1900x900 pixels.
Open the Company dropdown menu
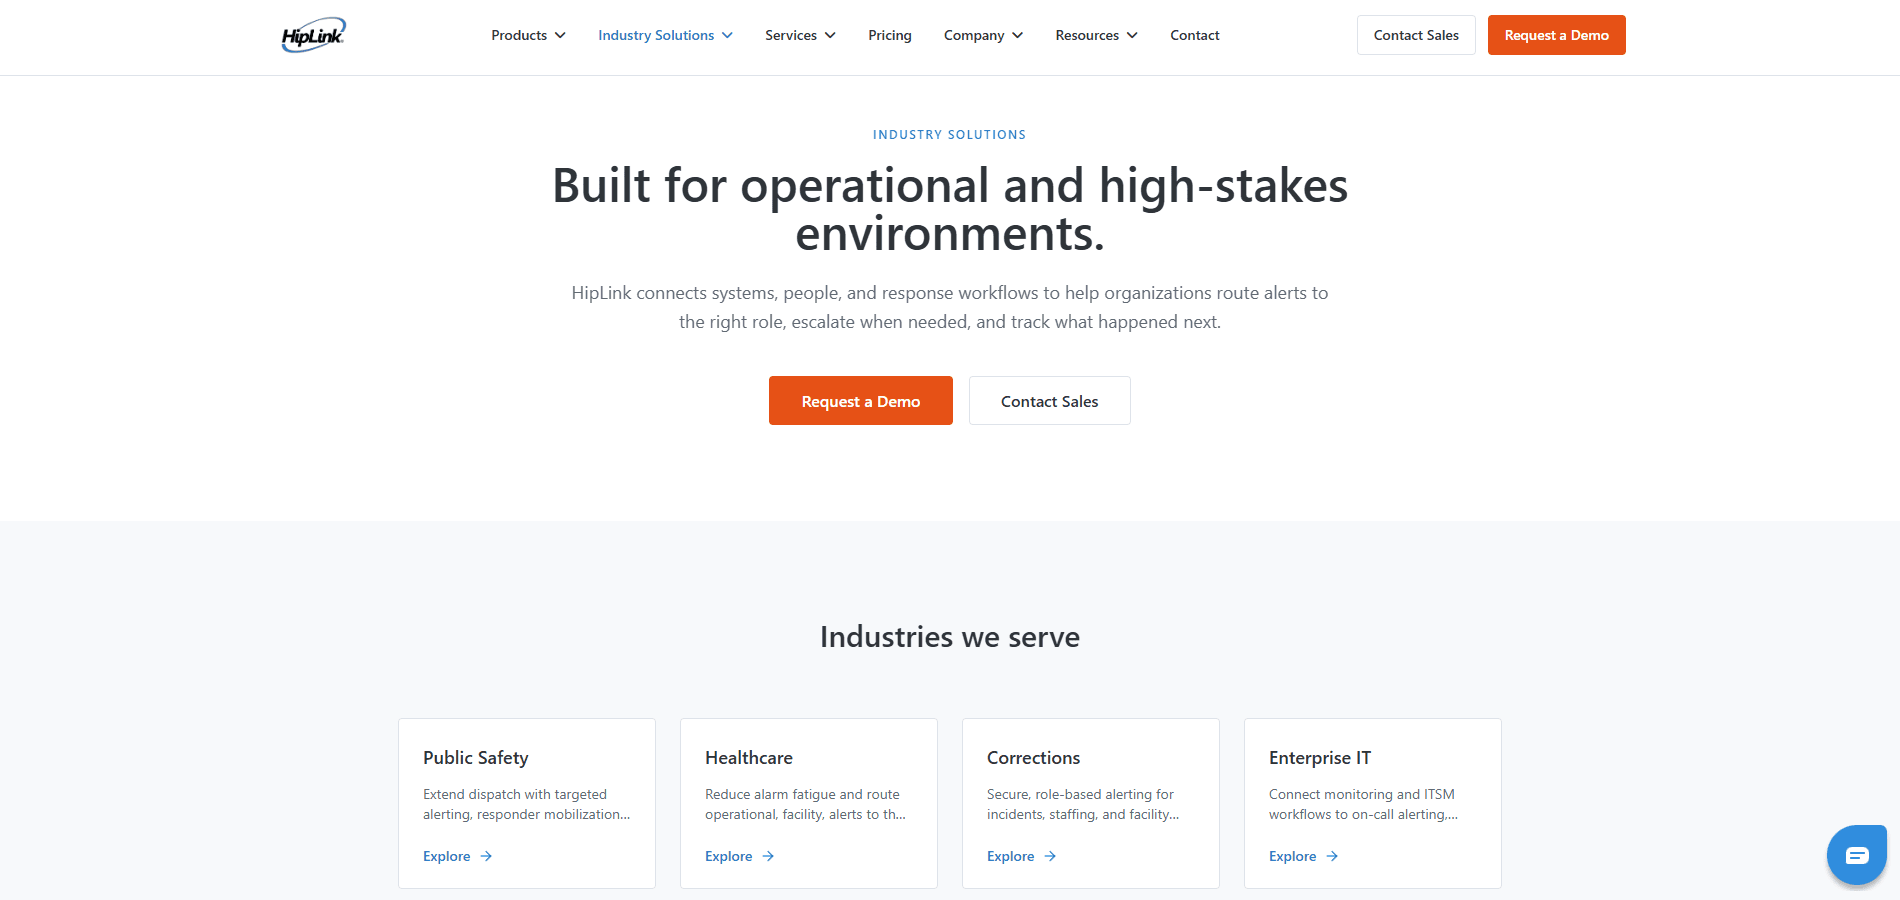tap(983, 36)
